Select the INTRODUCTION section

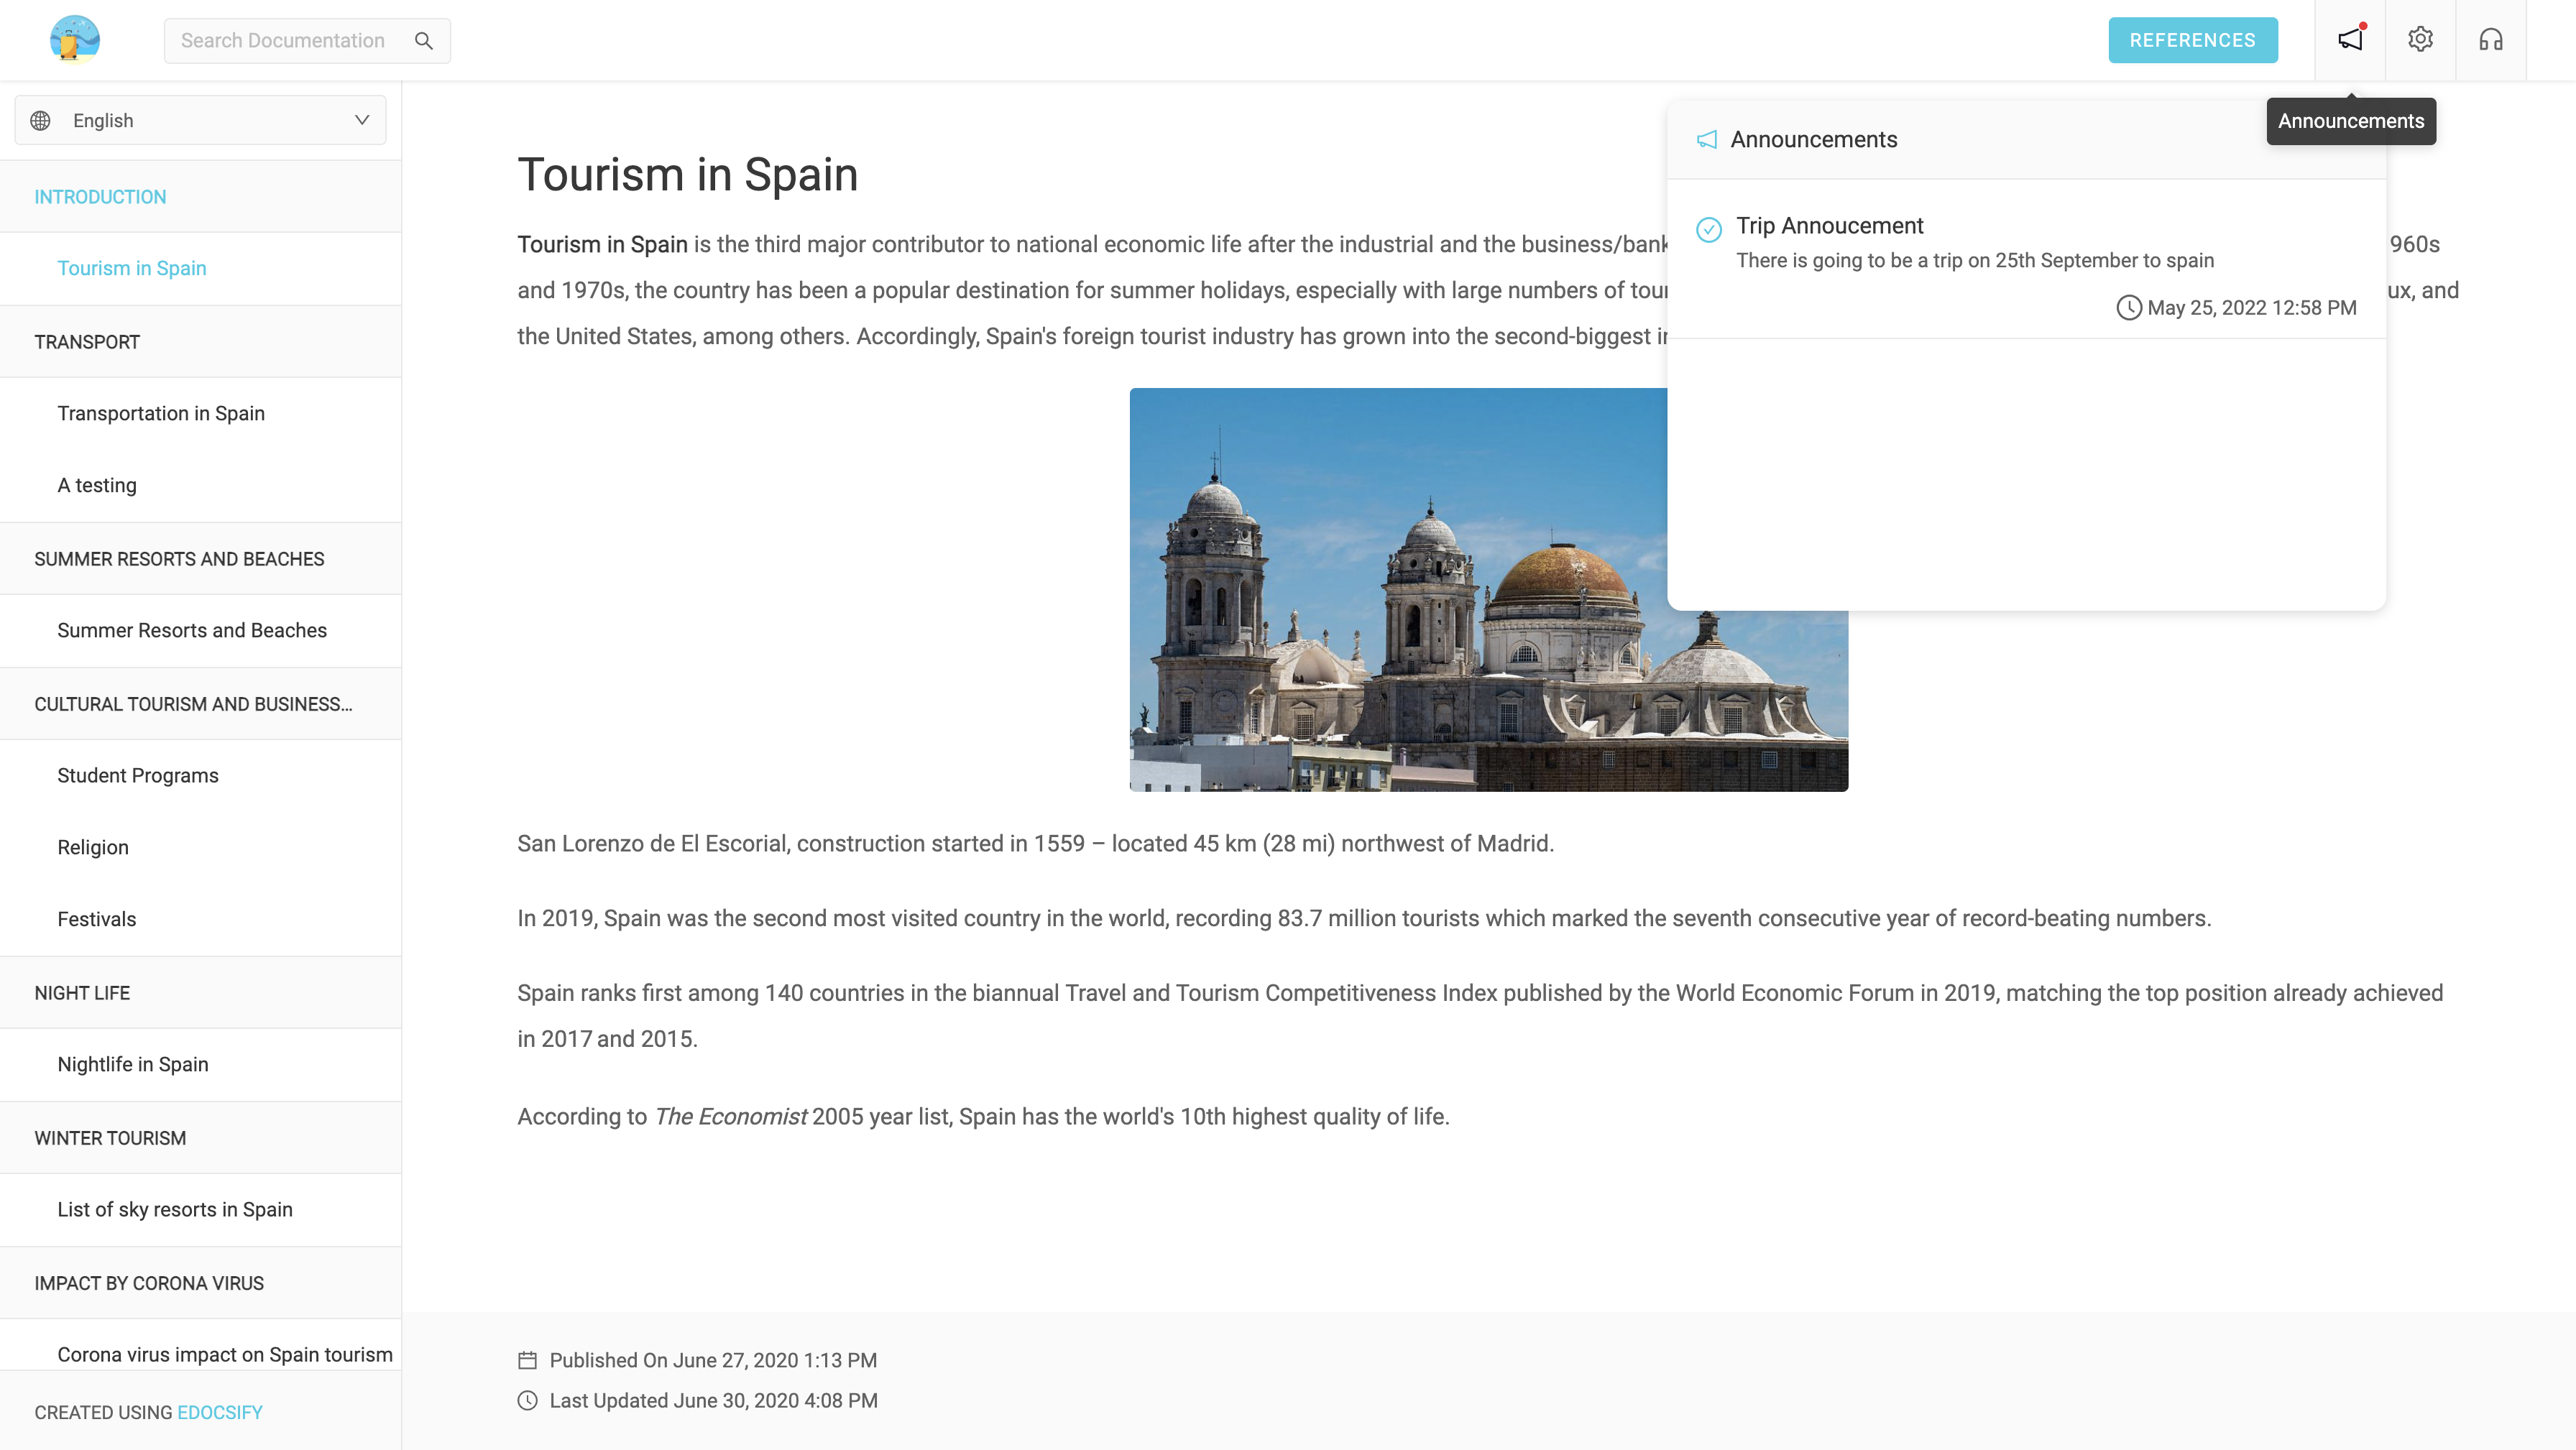[x=201, y=197]
